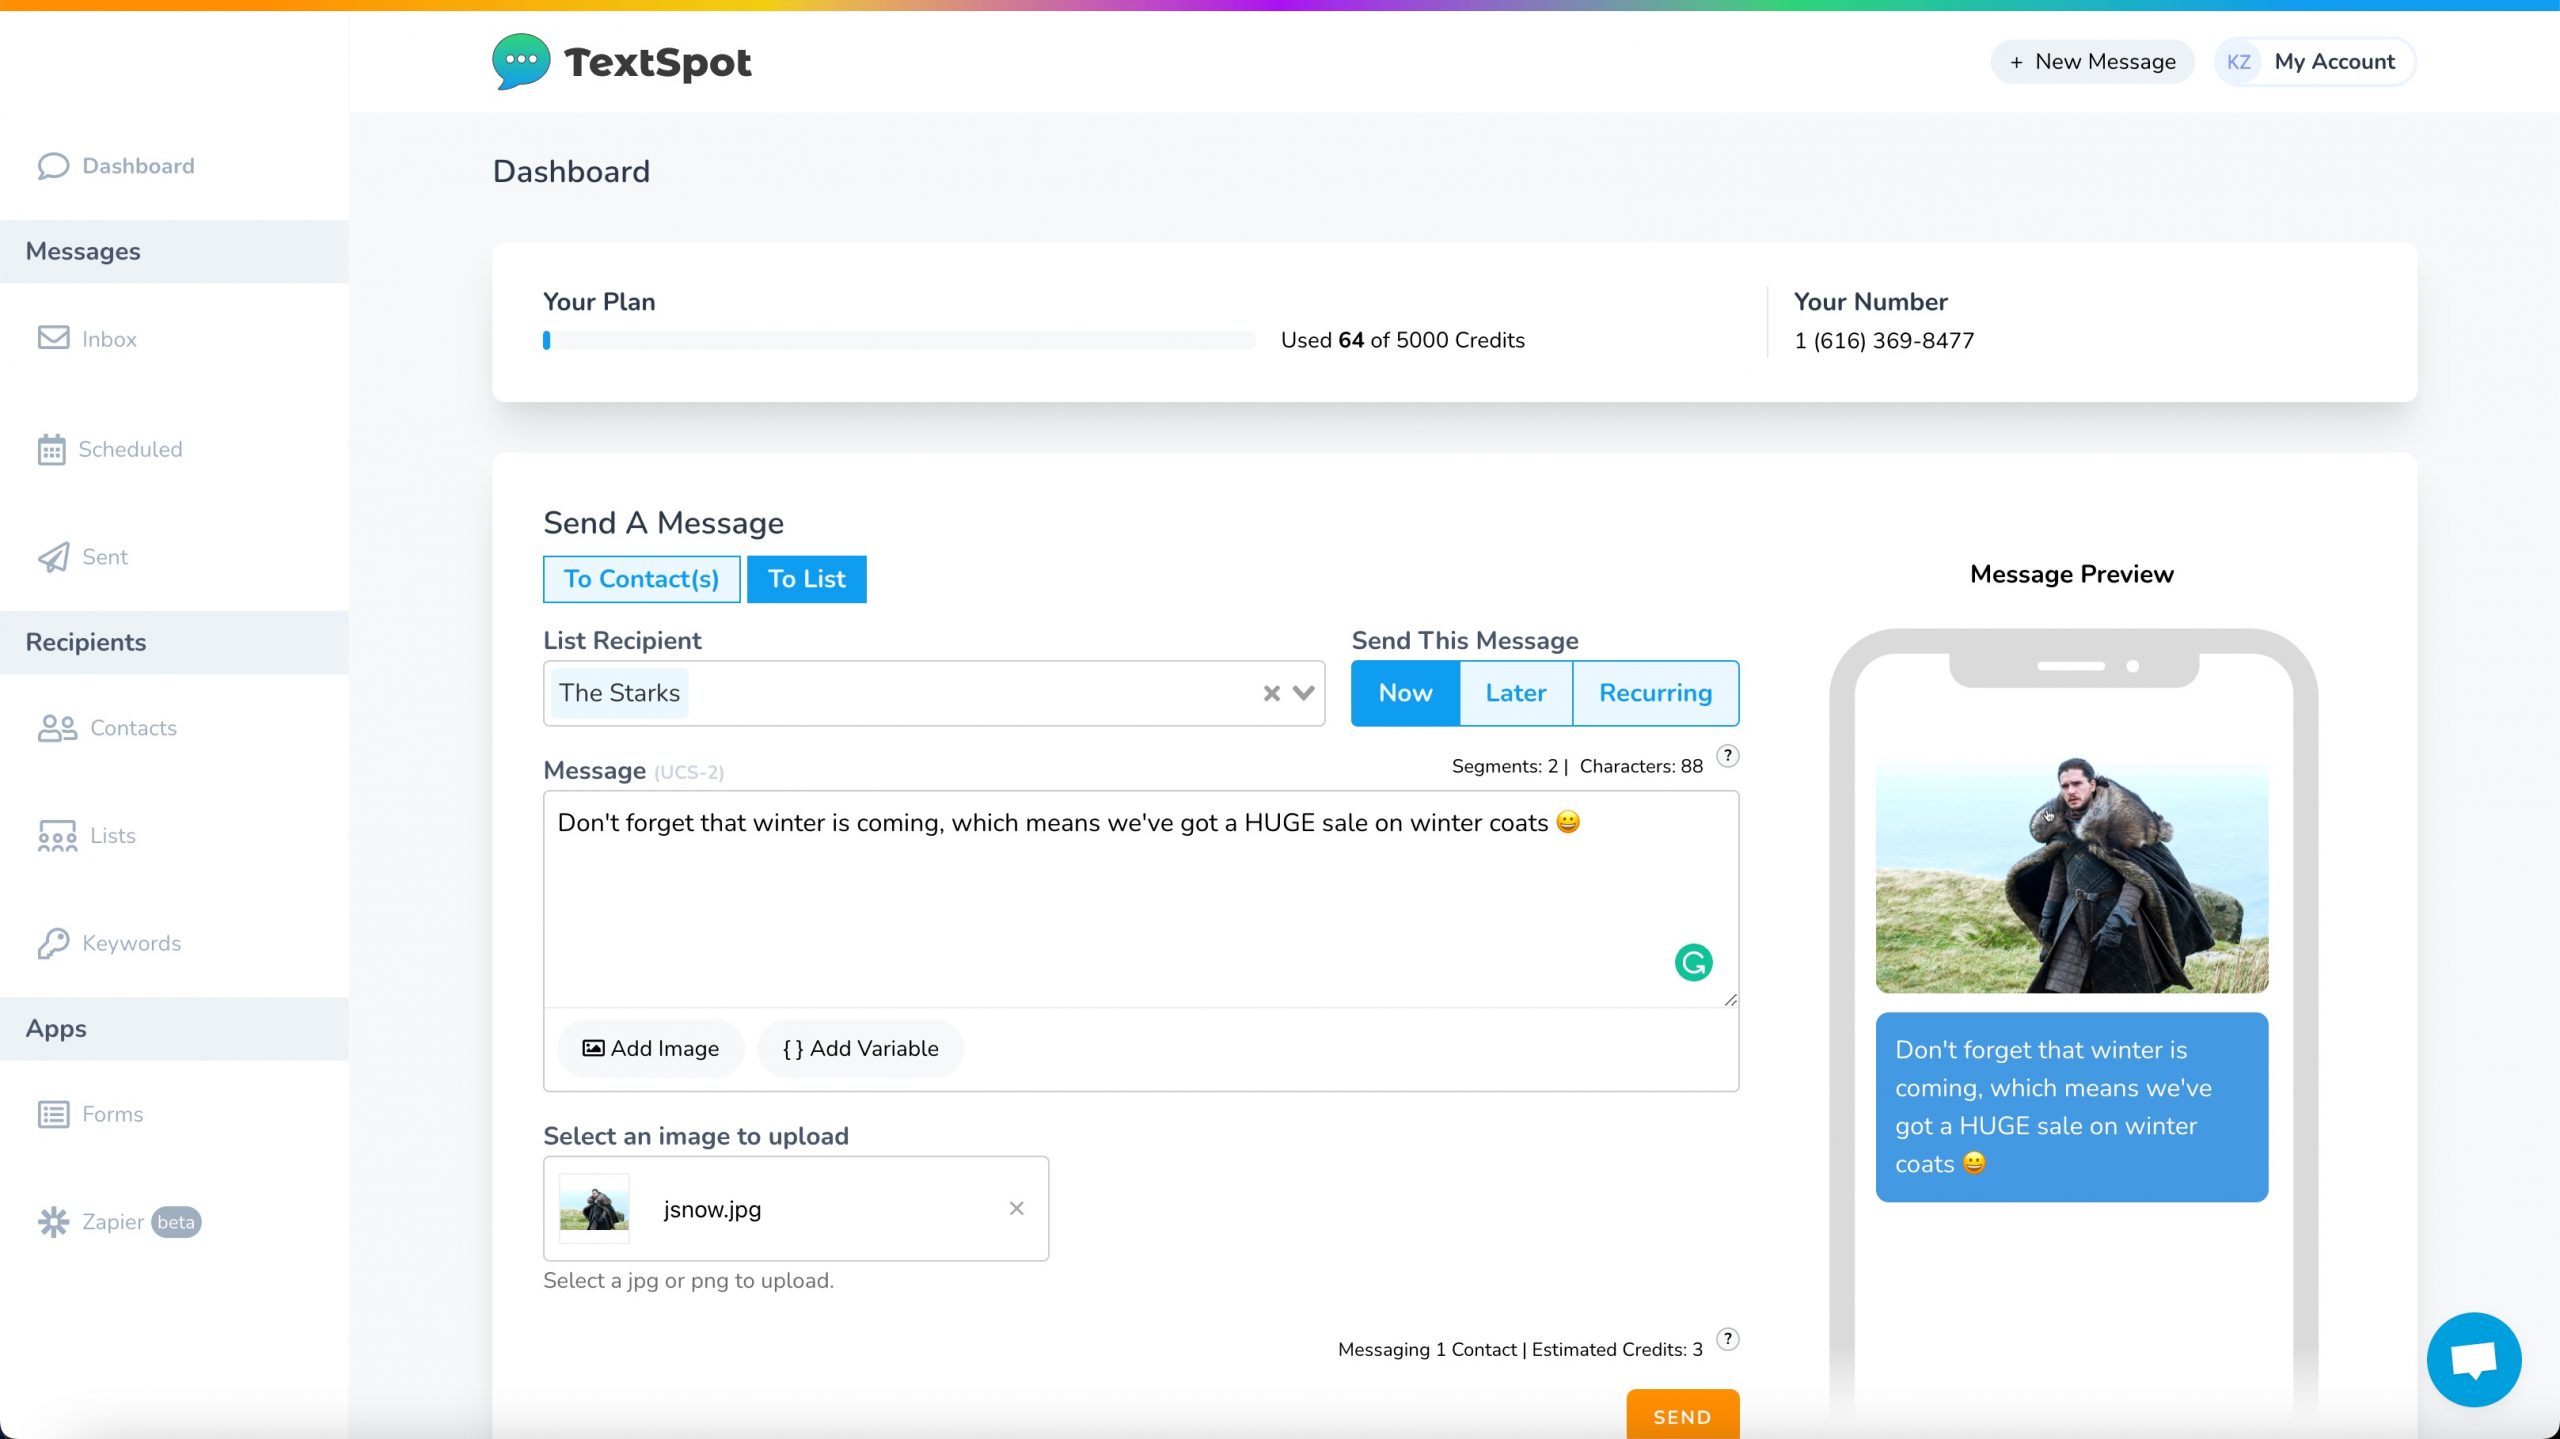The image size is (2560, 1439).
Task: Switch send timing to Later
Action: pos(1515,693)
